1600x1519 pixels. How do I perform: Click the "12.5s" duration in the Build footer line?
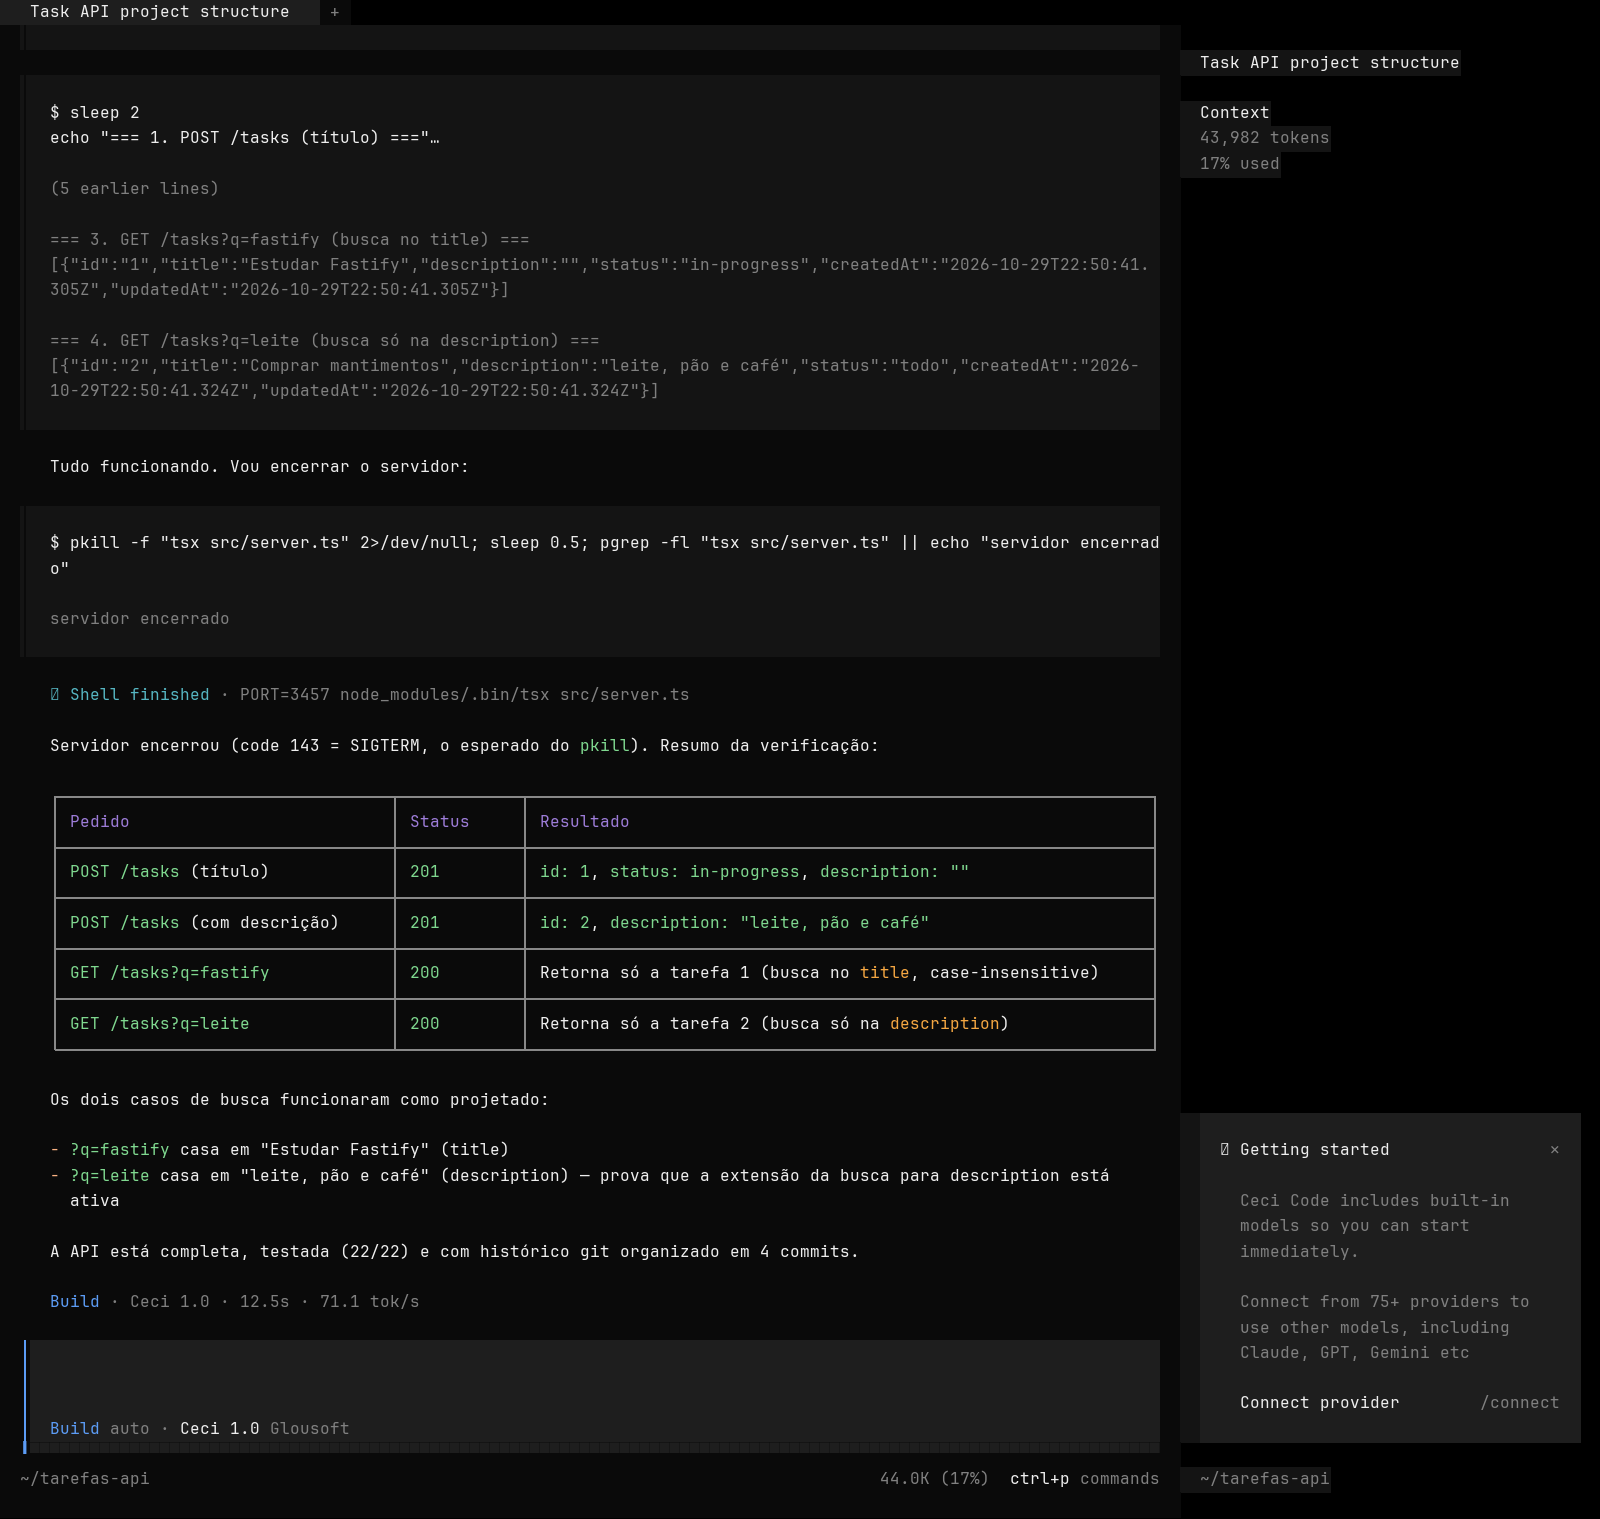tap(264, 1302)
